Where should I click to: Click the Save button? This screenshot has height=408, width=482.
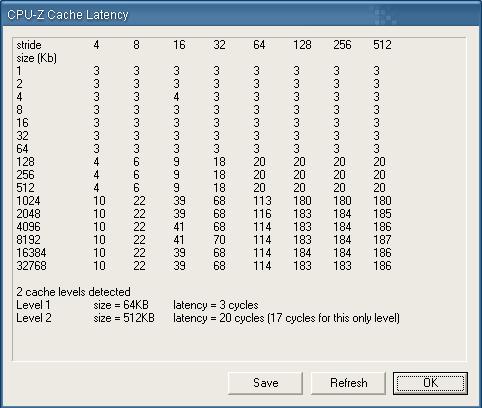coord(265,383)
